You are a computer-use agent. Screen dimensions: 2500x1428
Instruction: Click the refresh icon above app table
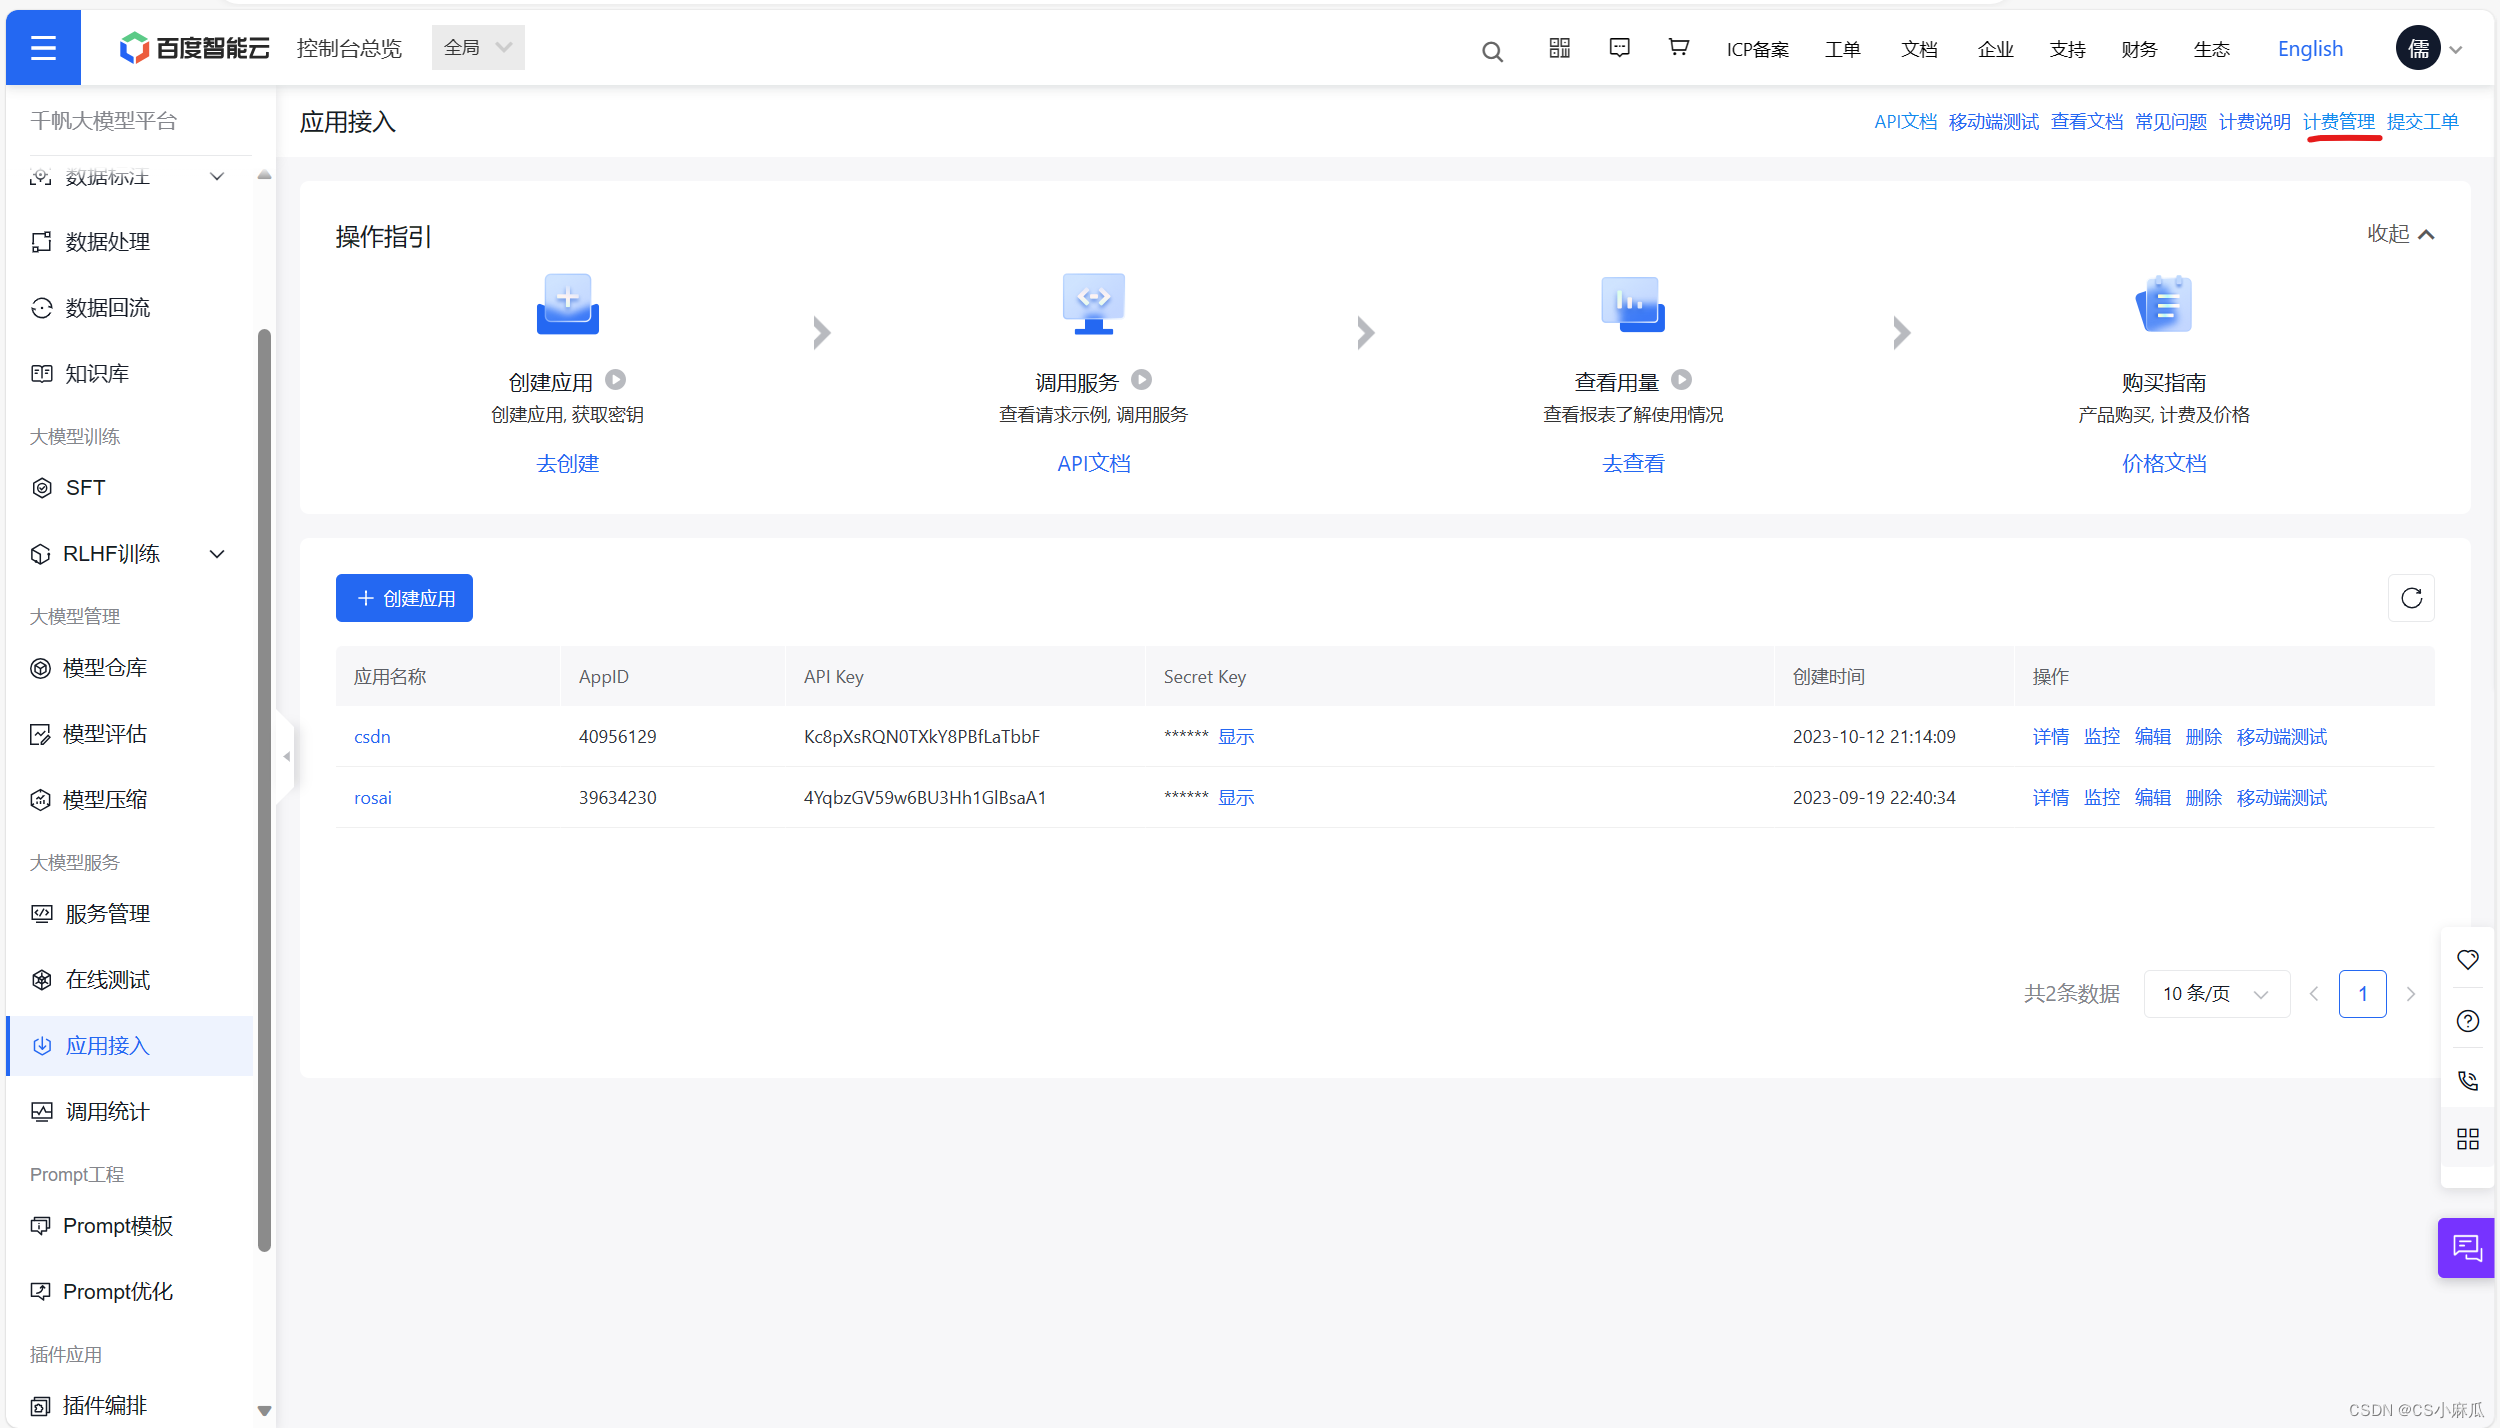pos(2411,598)
